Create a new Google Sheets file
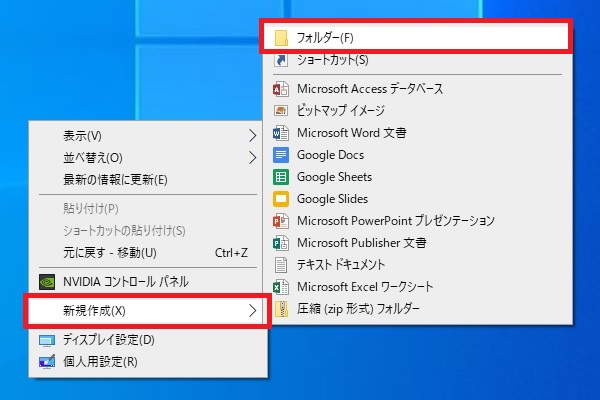600x400 pixels. click(x=417, y=177)
